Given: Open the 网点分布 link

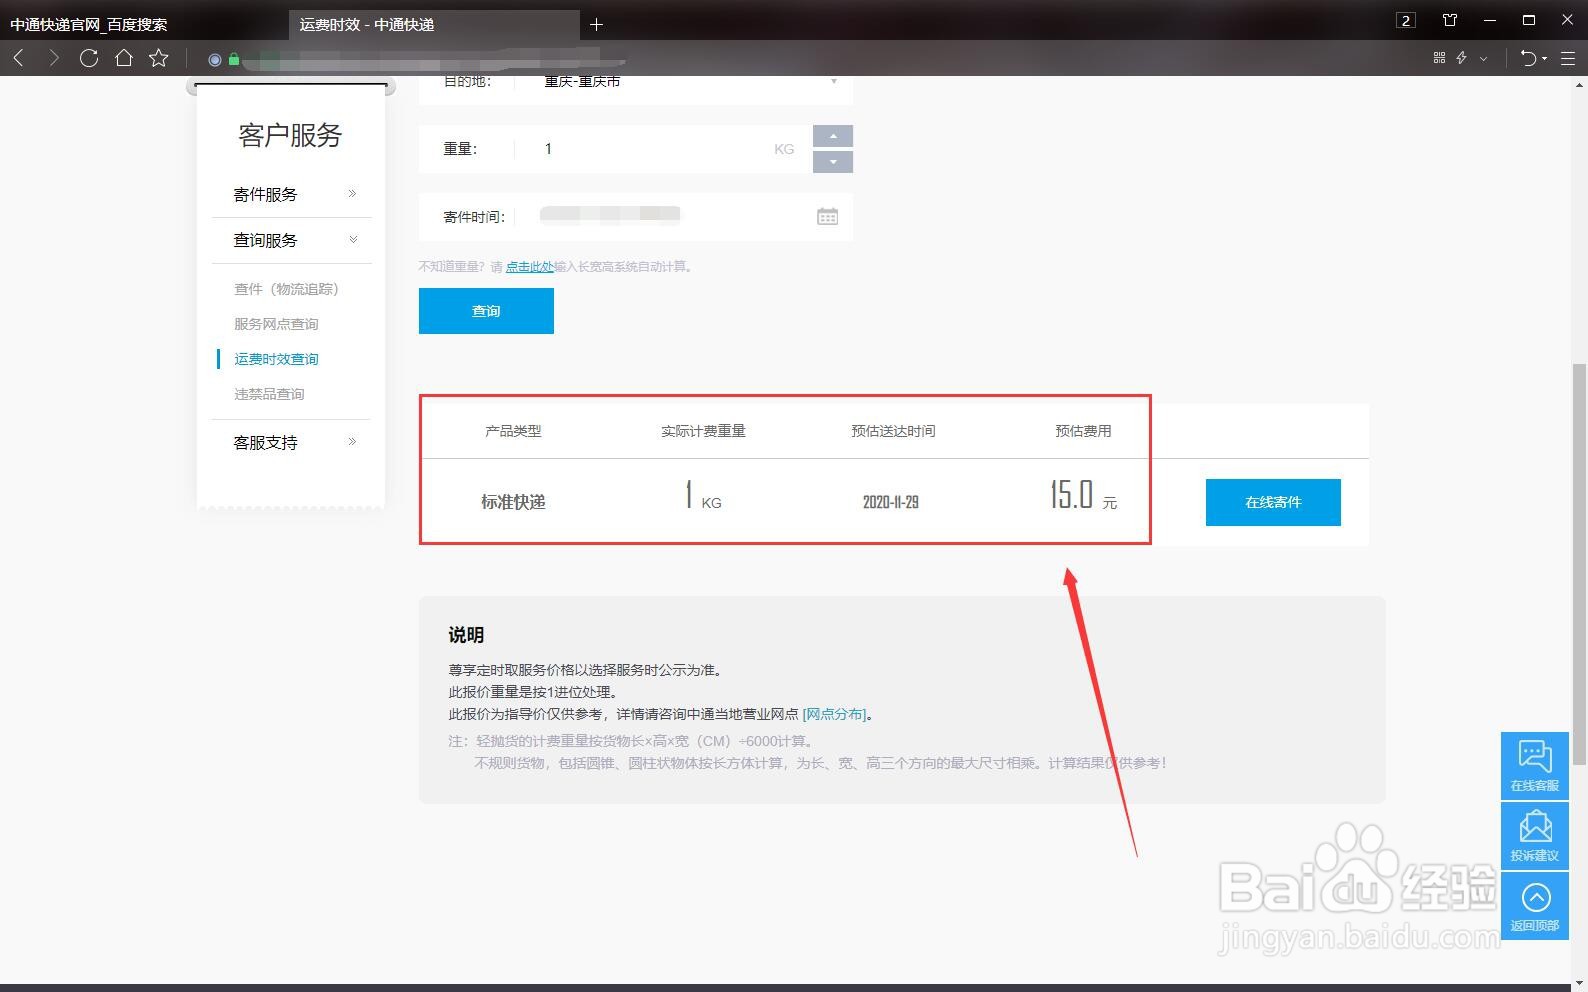Looking at the screenshot, I should (x=835, y=714).
